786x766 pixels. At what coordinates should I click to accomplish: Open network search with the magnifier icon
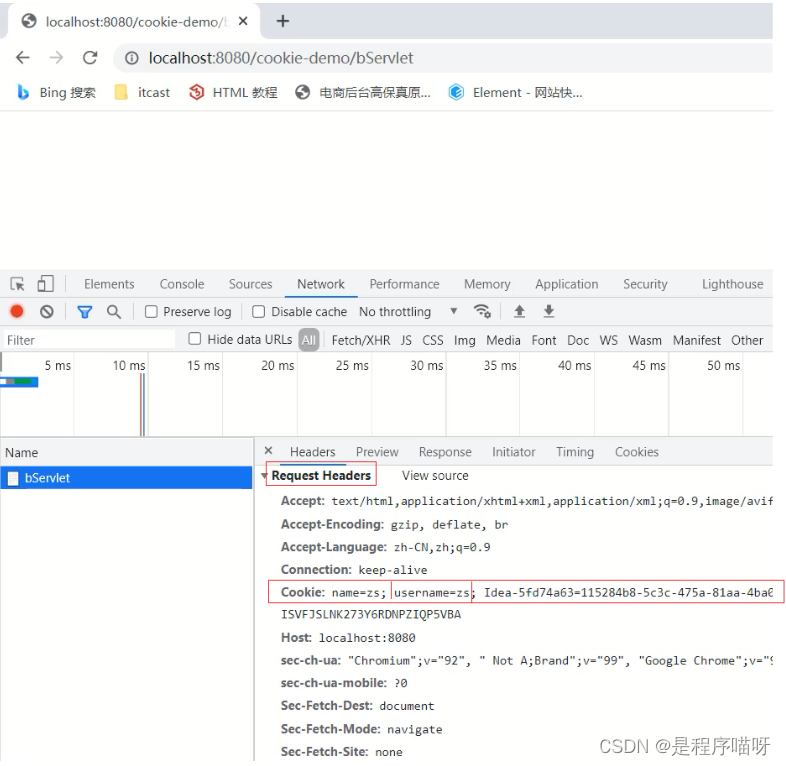point(114,312)
